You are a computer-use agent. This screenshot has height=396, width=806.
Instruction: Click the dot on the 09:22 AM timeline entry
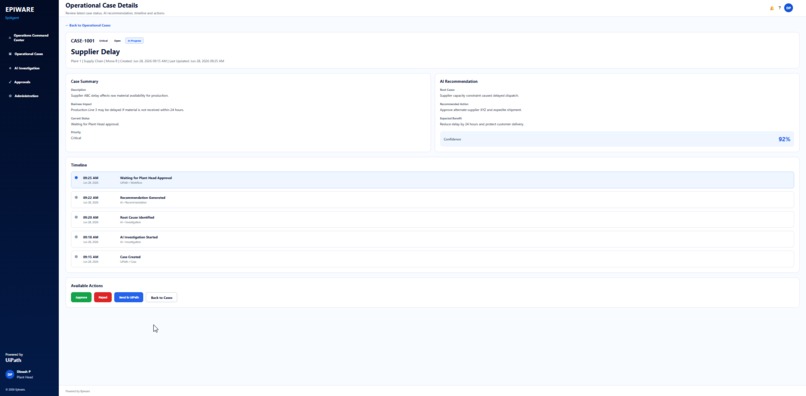[x=76, y=197]
